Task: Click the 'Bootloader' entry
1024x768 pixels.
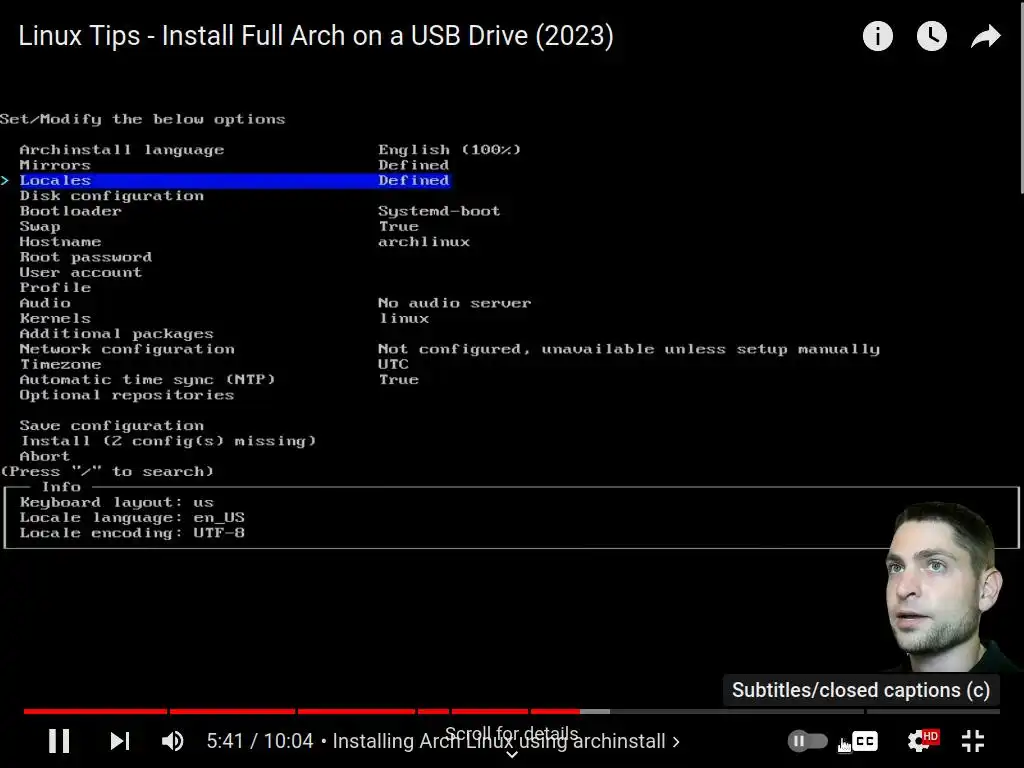Action: [x=71, y=211]
